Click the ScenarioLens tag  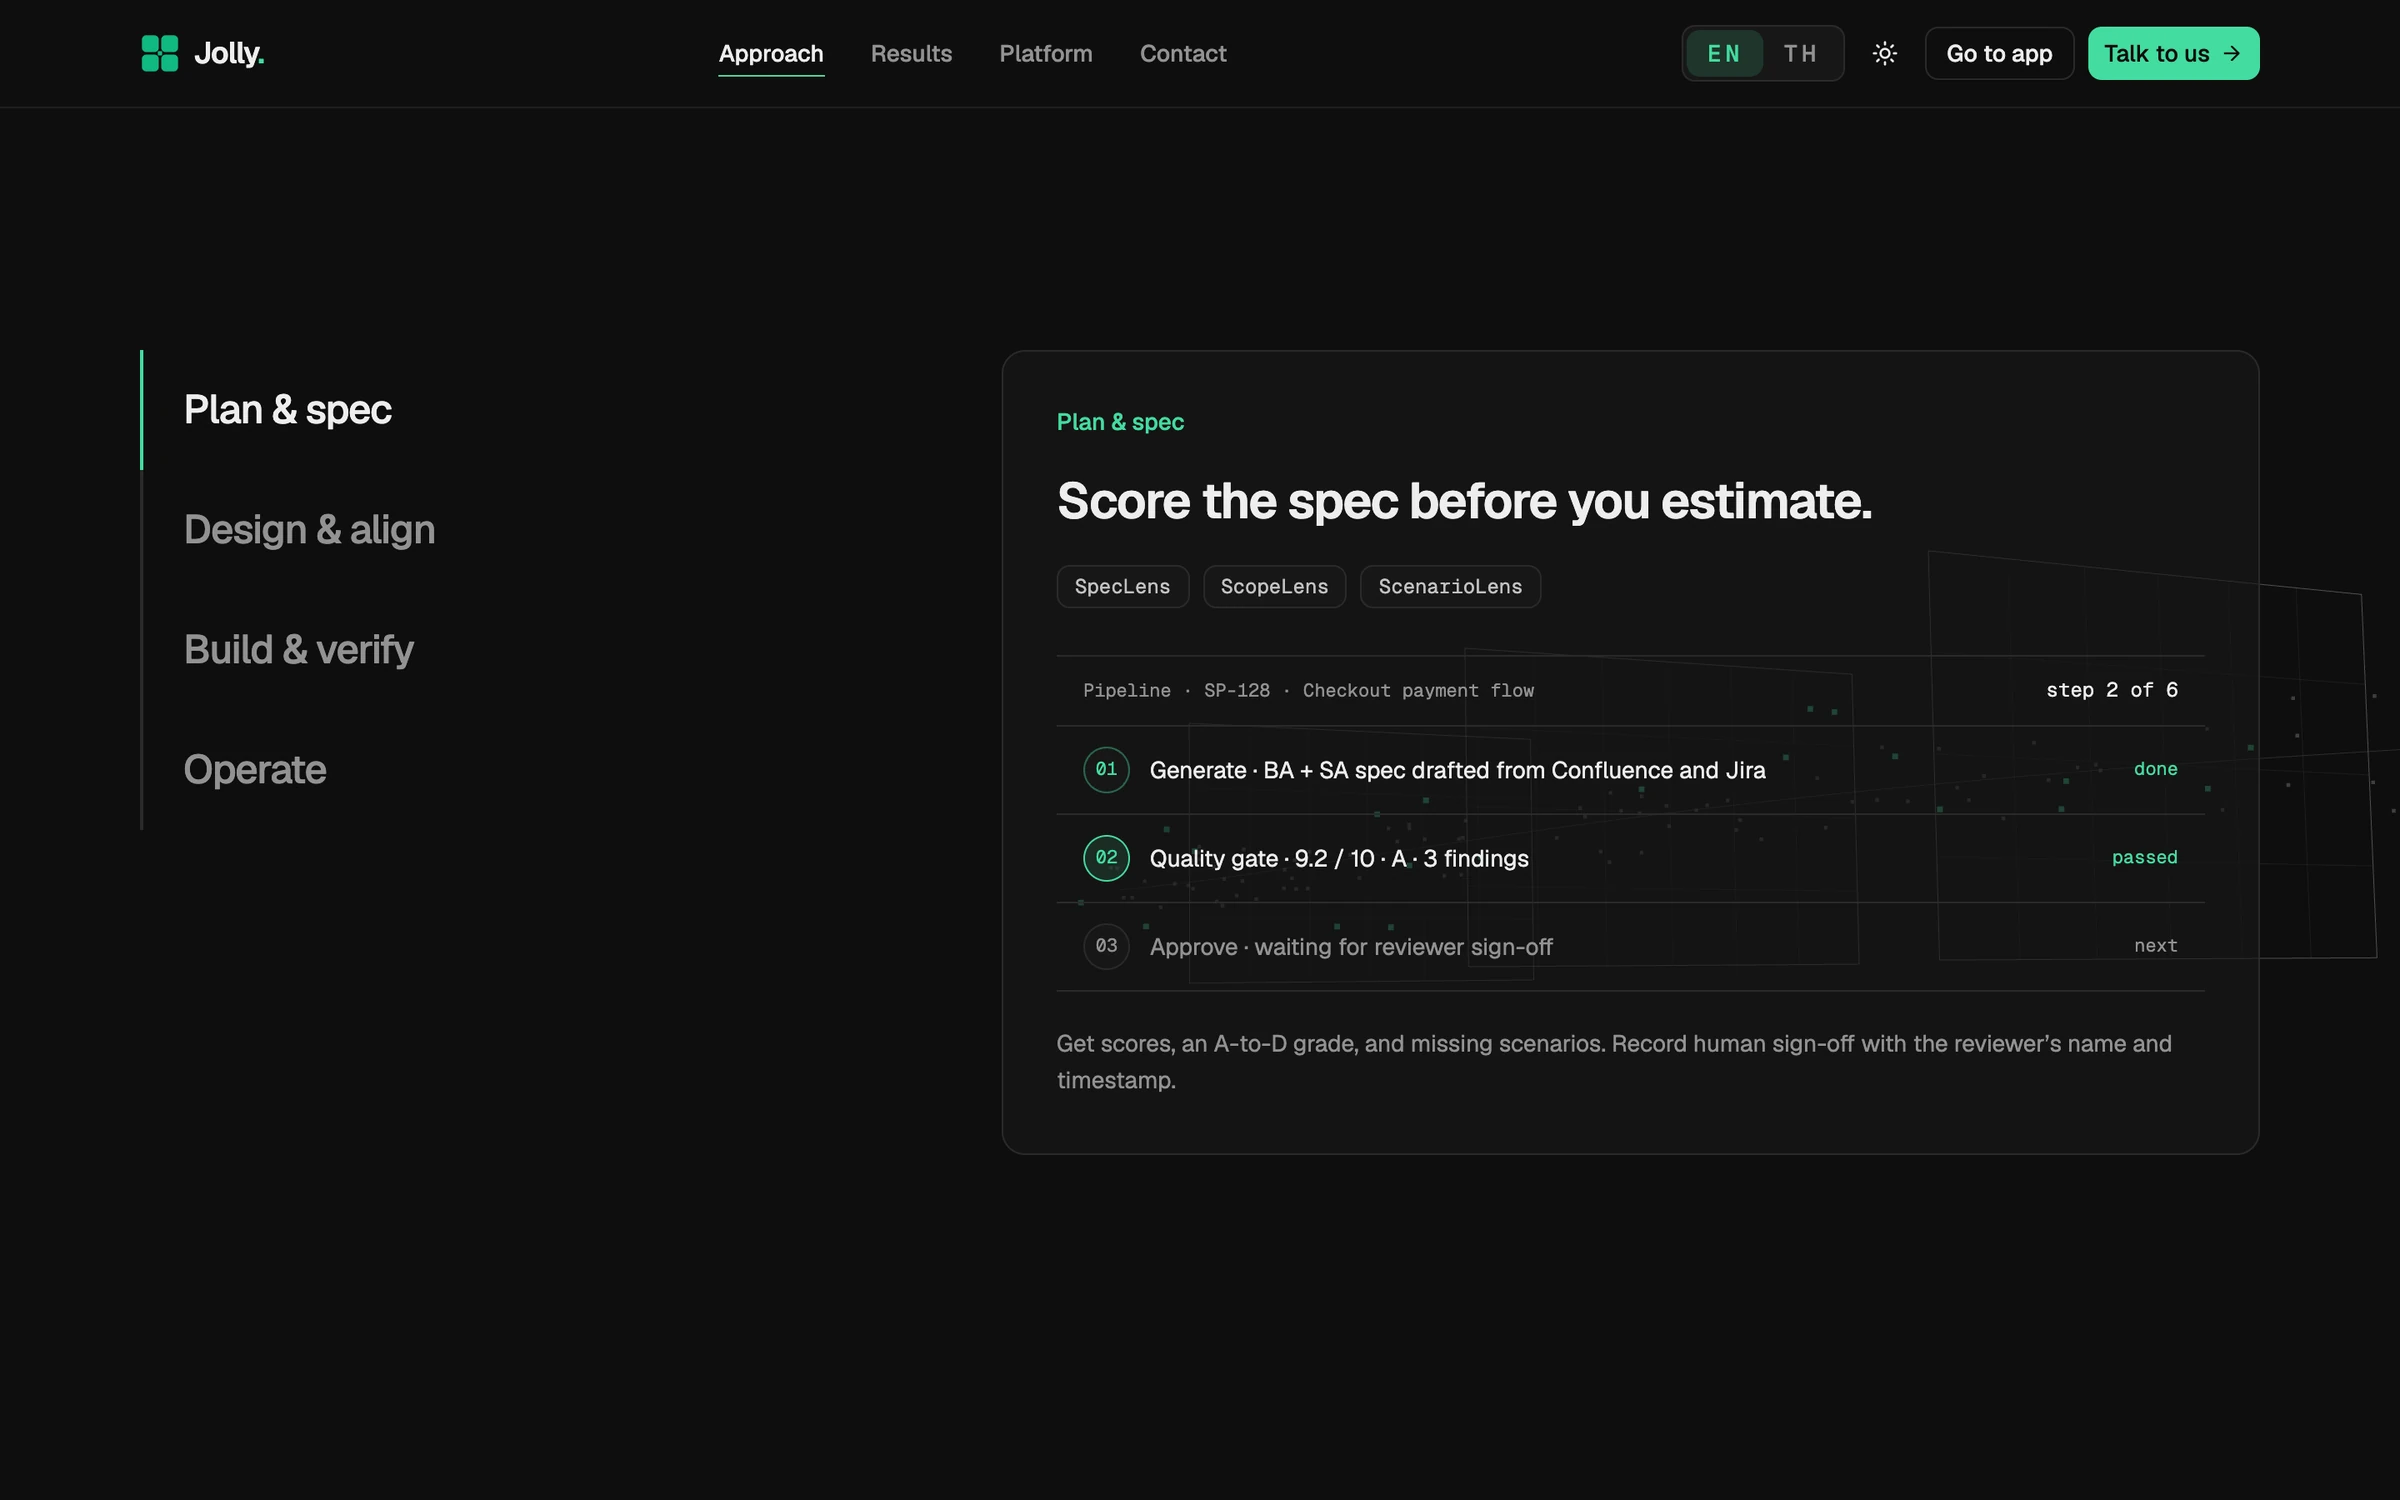tap(1450, 586)
